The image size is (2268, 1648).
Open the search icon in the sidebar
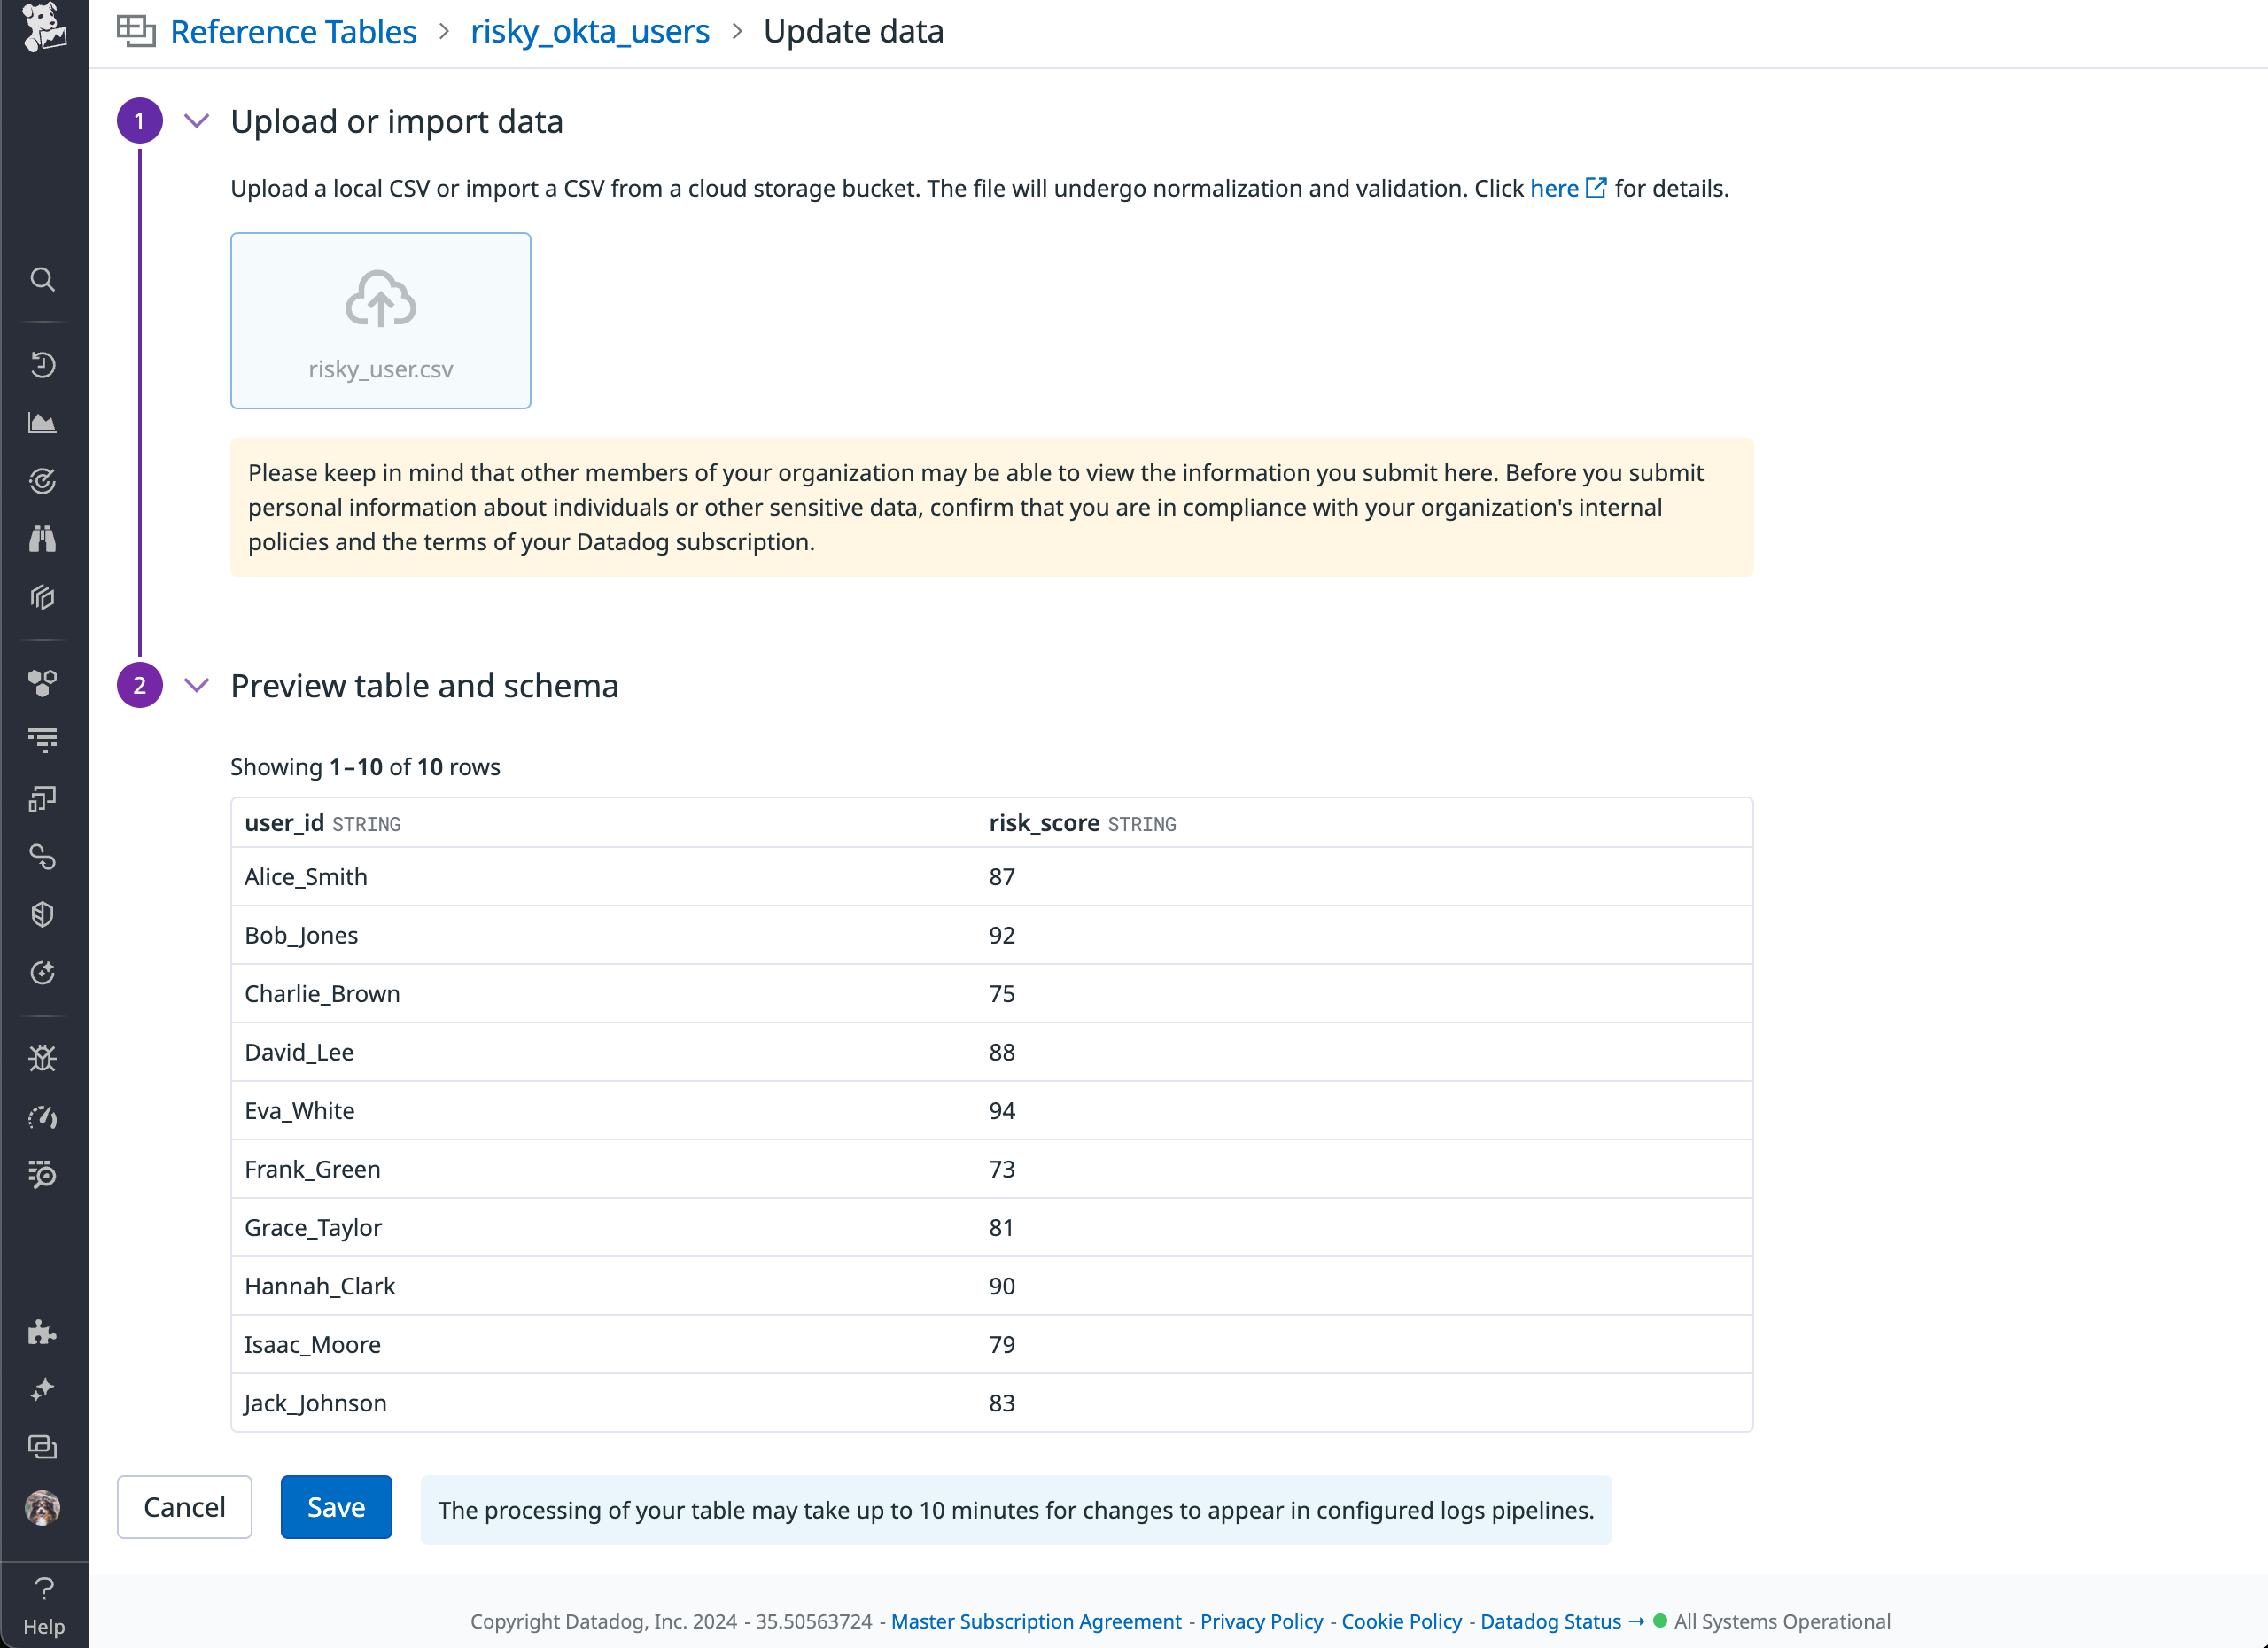point(43,280)
